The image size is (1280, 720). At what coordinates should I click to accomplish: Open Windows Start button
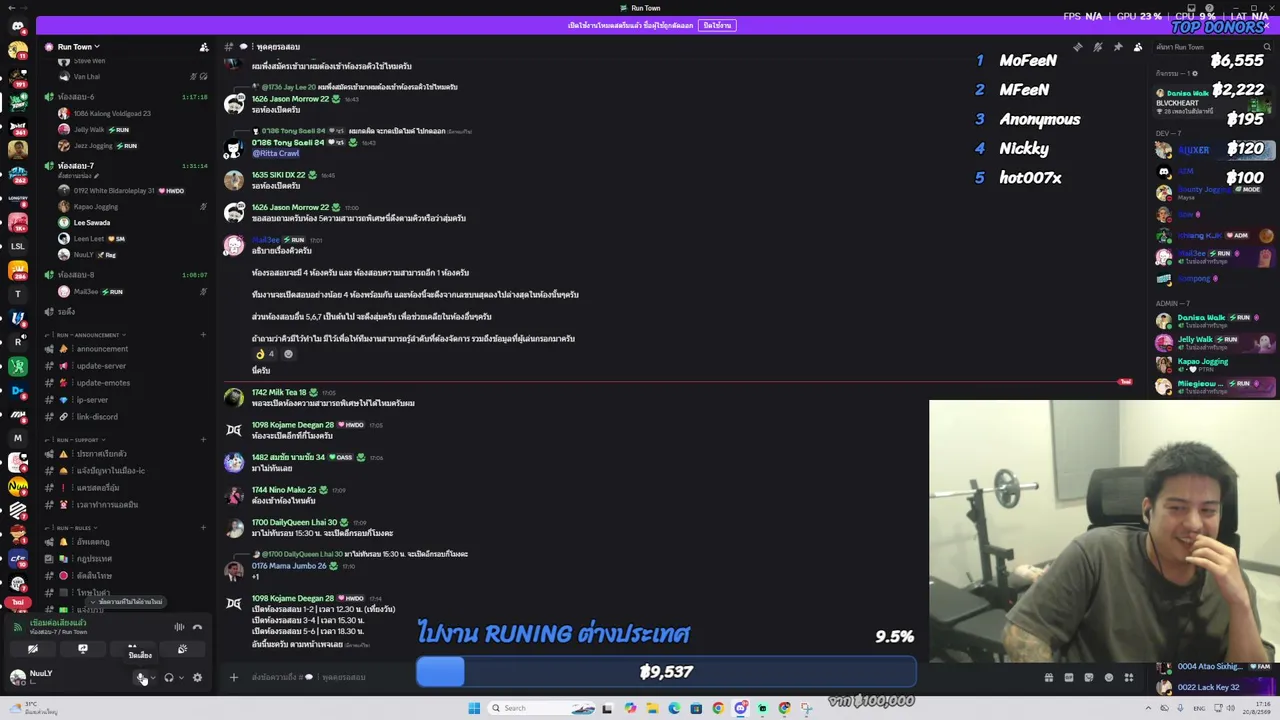[x=474, y=708]
